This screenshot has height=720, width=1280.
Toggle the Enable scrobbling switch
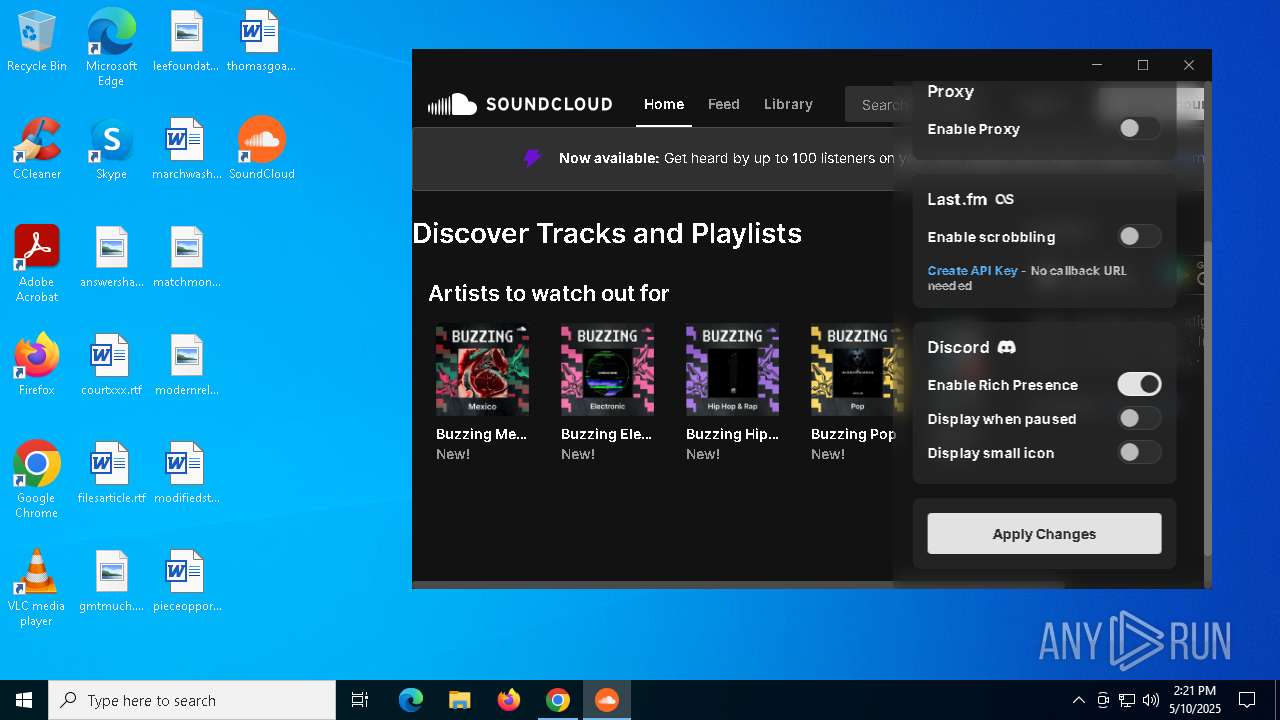pos(1139,237)
